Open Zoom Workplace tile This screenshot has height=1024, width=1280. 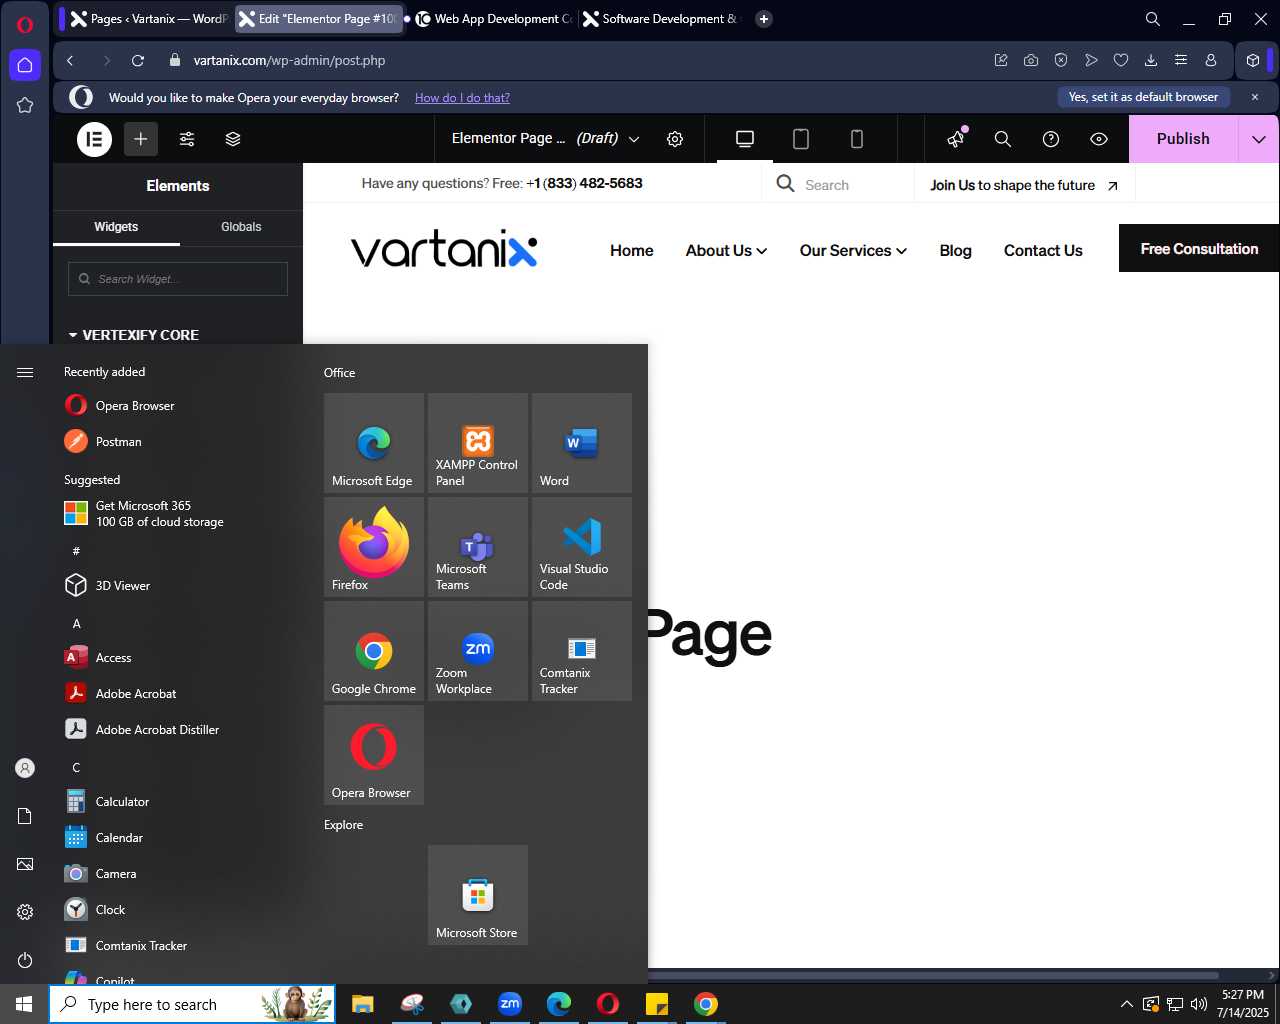click(x=478, y=651)
